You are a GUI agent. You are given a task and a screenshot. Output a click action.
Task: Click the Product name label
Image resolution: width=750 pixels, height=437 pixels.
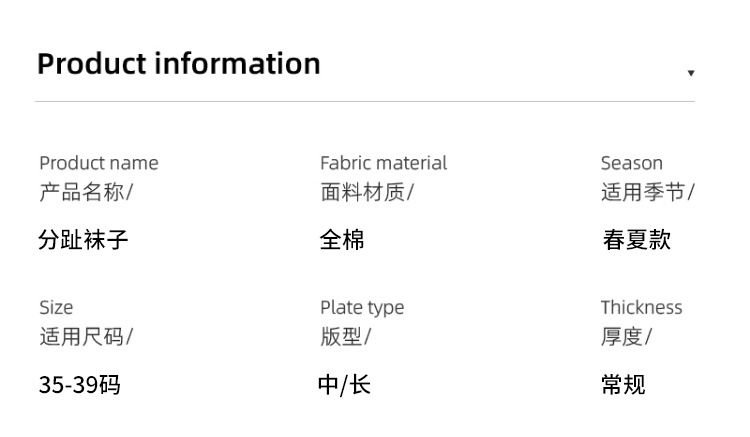pos(98,163)
